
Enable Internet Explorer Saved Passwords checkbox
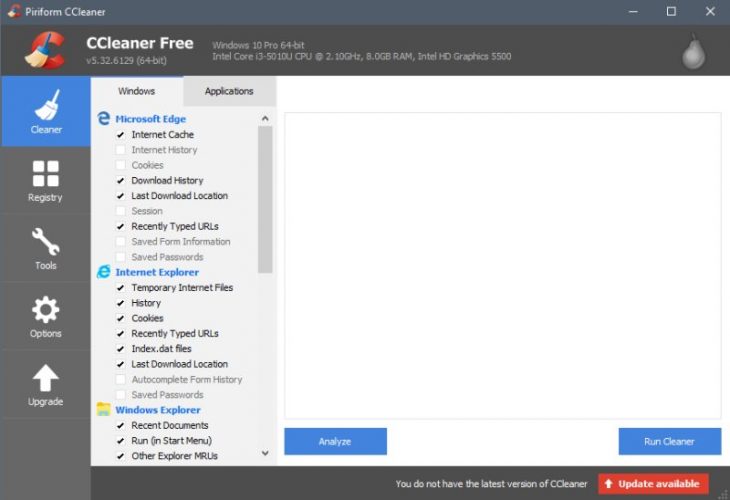pos(121,395)
